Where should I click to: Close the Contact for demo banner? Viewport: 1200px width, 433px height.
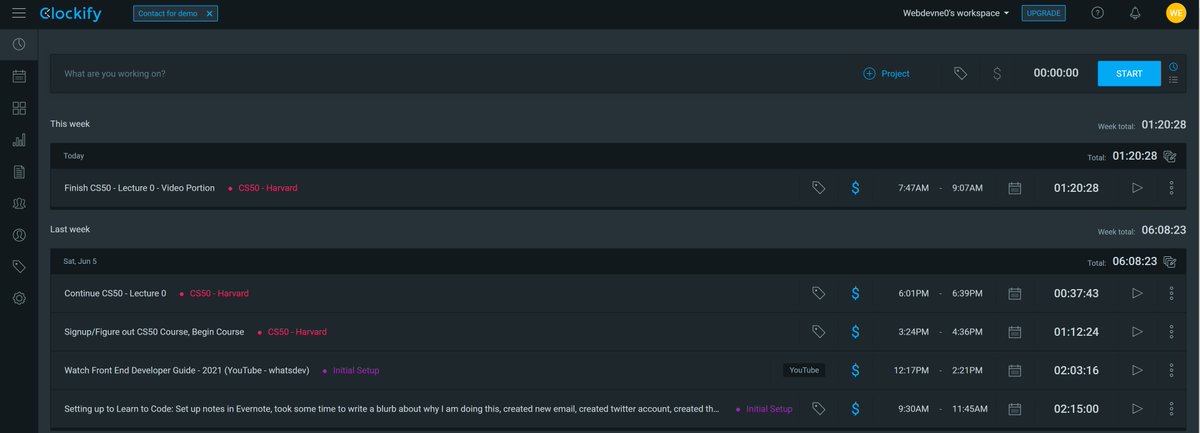tap(209, 14)
